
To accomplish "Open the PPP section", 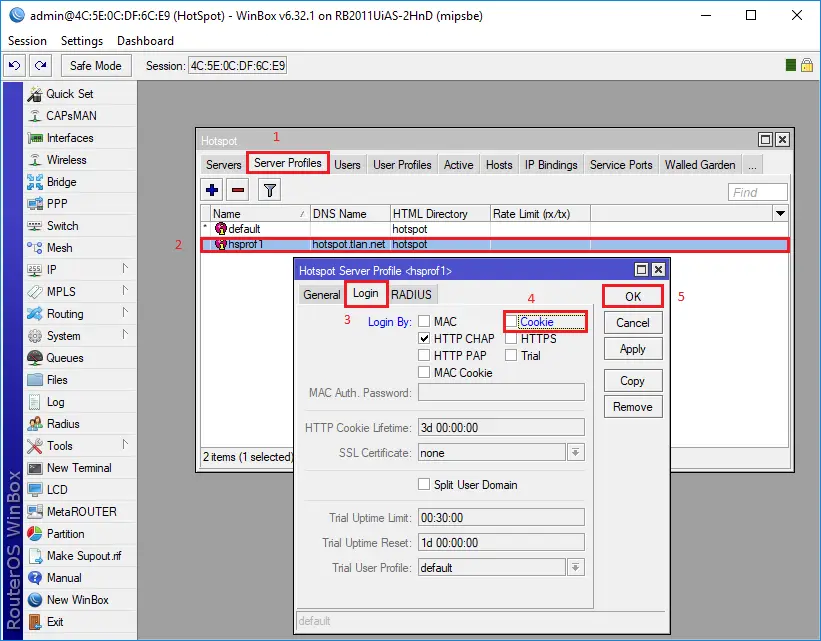I will [x=57, y=204].
